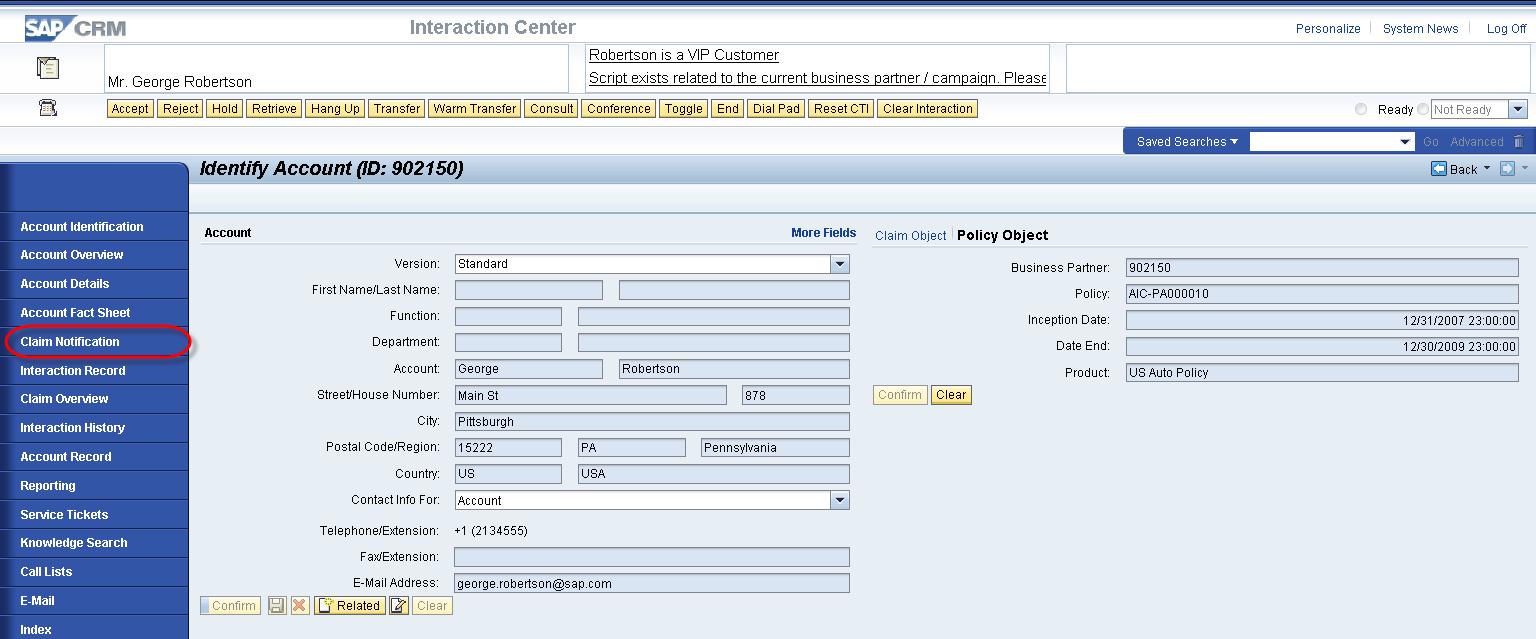Click the forward arrow icon
This screenshot has height=639, width=1536.
[1507, 169]
